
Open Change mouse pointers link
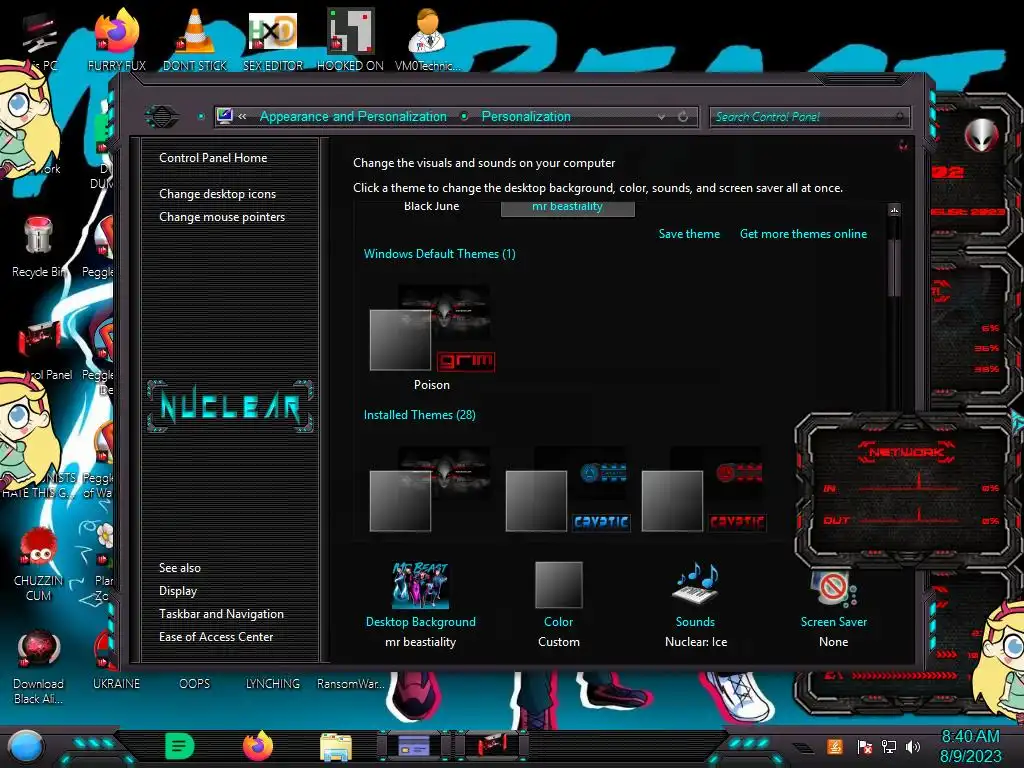tap(222, 217)
